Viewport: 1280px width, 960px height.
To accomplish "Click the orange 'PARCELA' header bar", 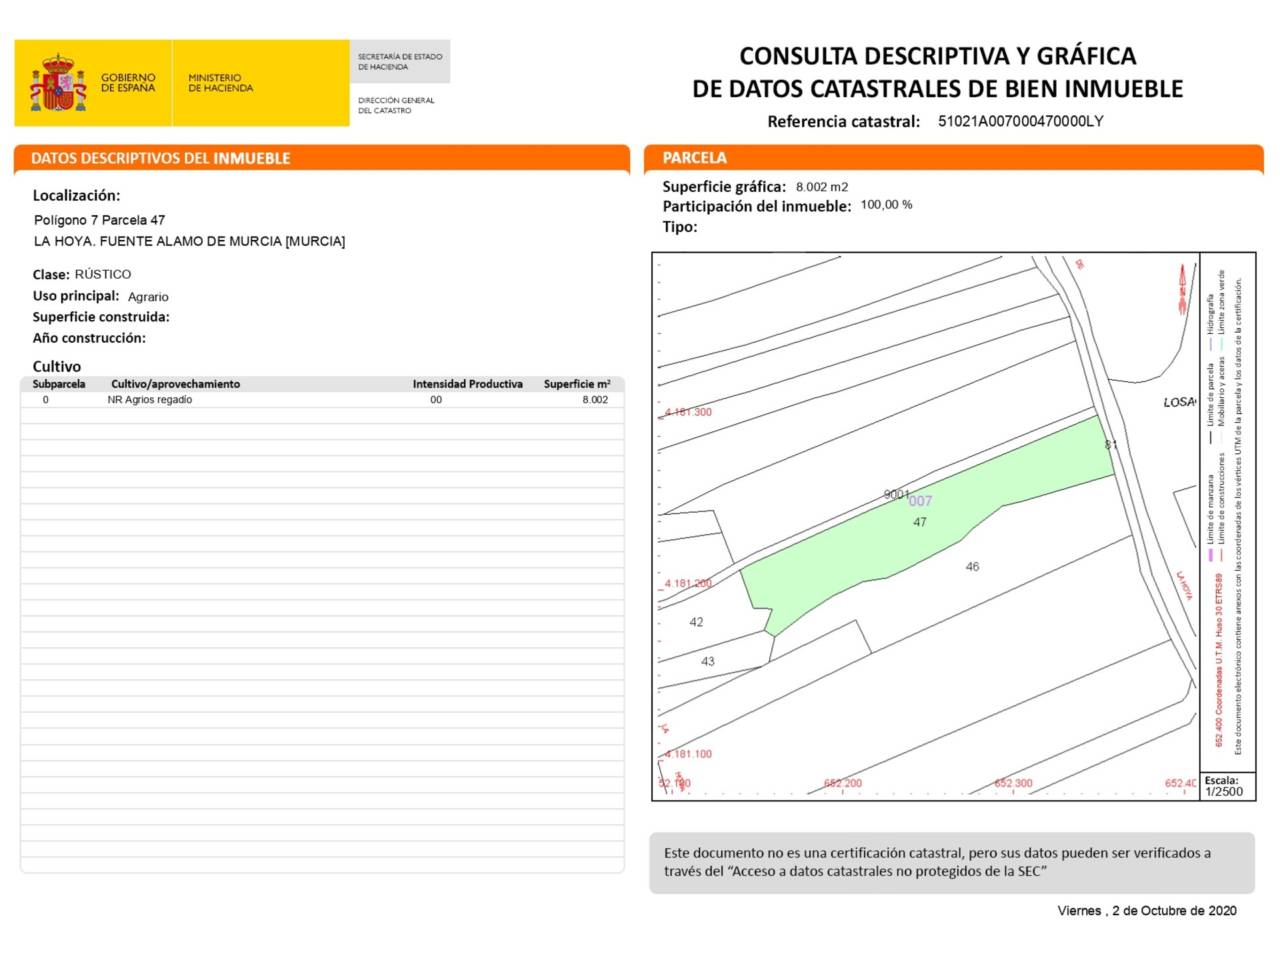I will [954, 158].
